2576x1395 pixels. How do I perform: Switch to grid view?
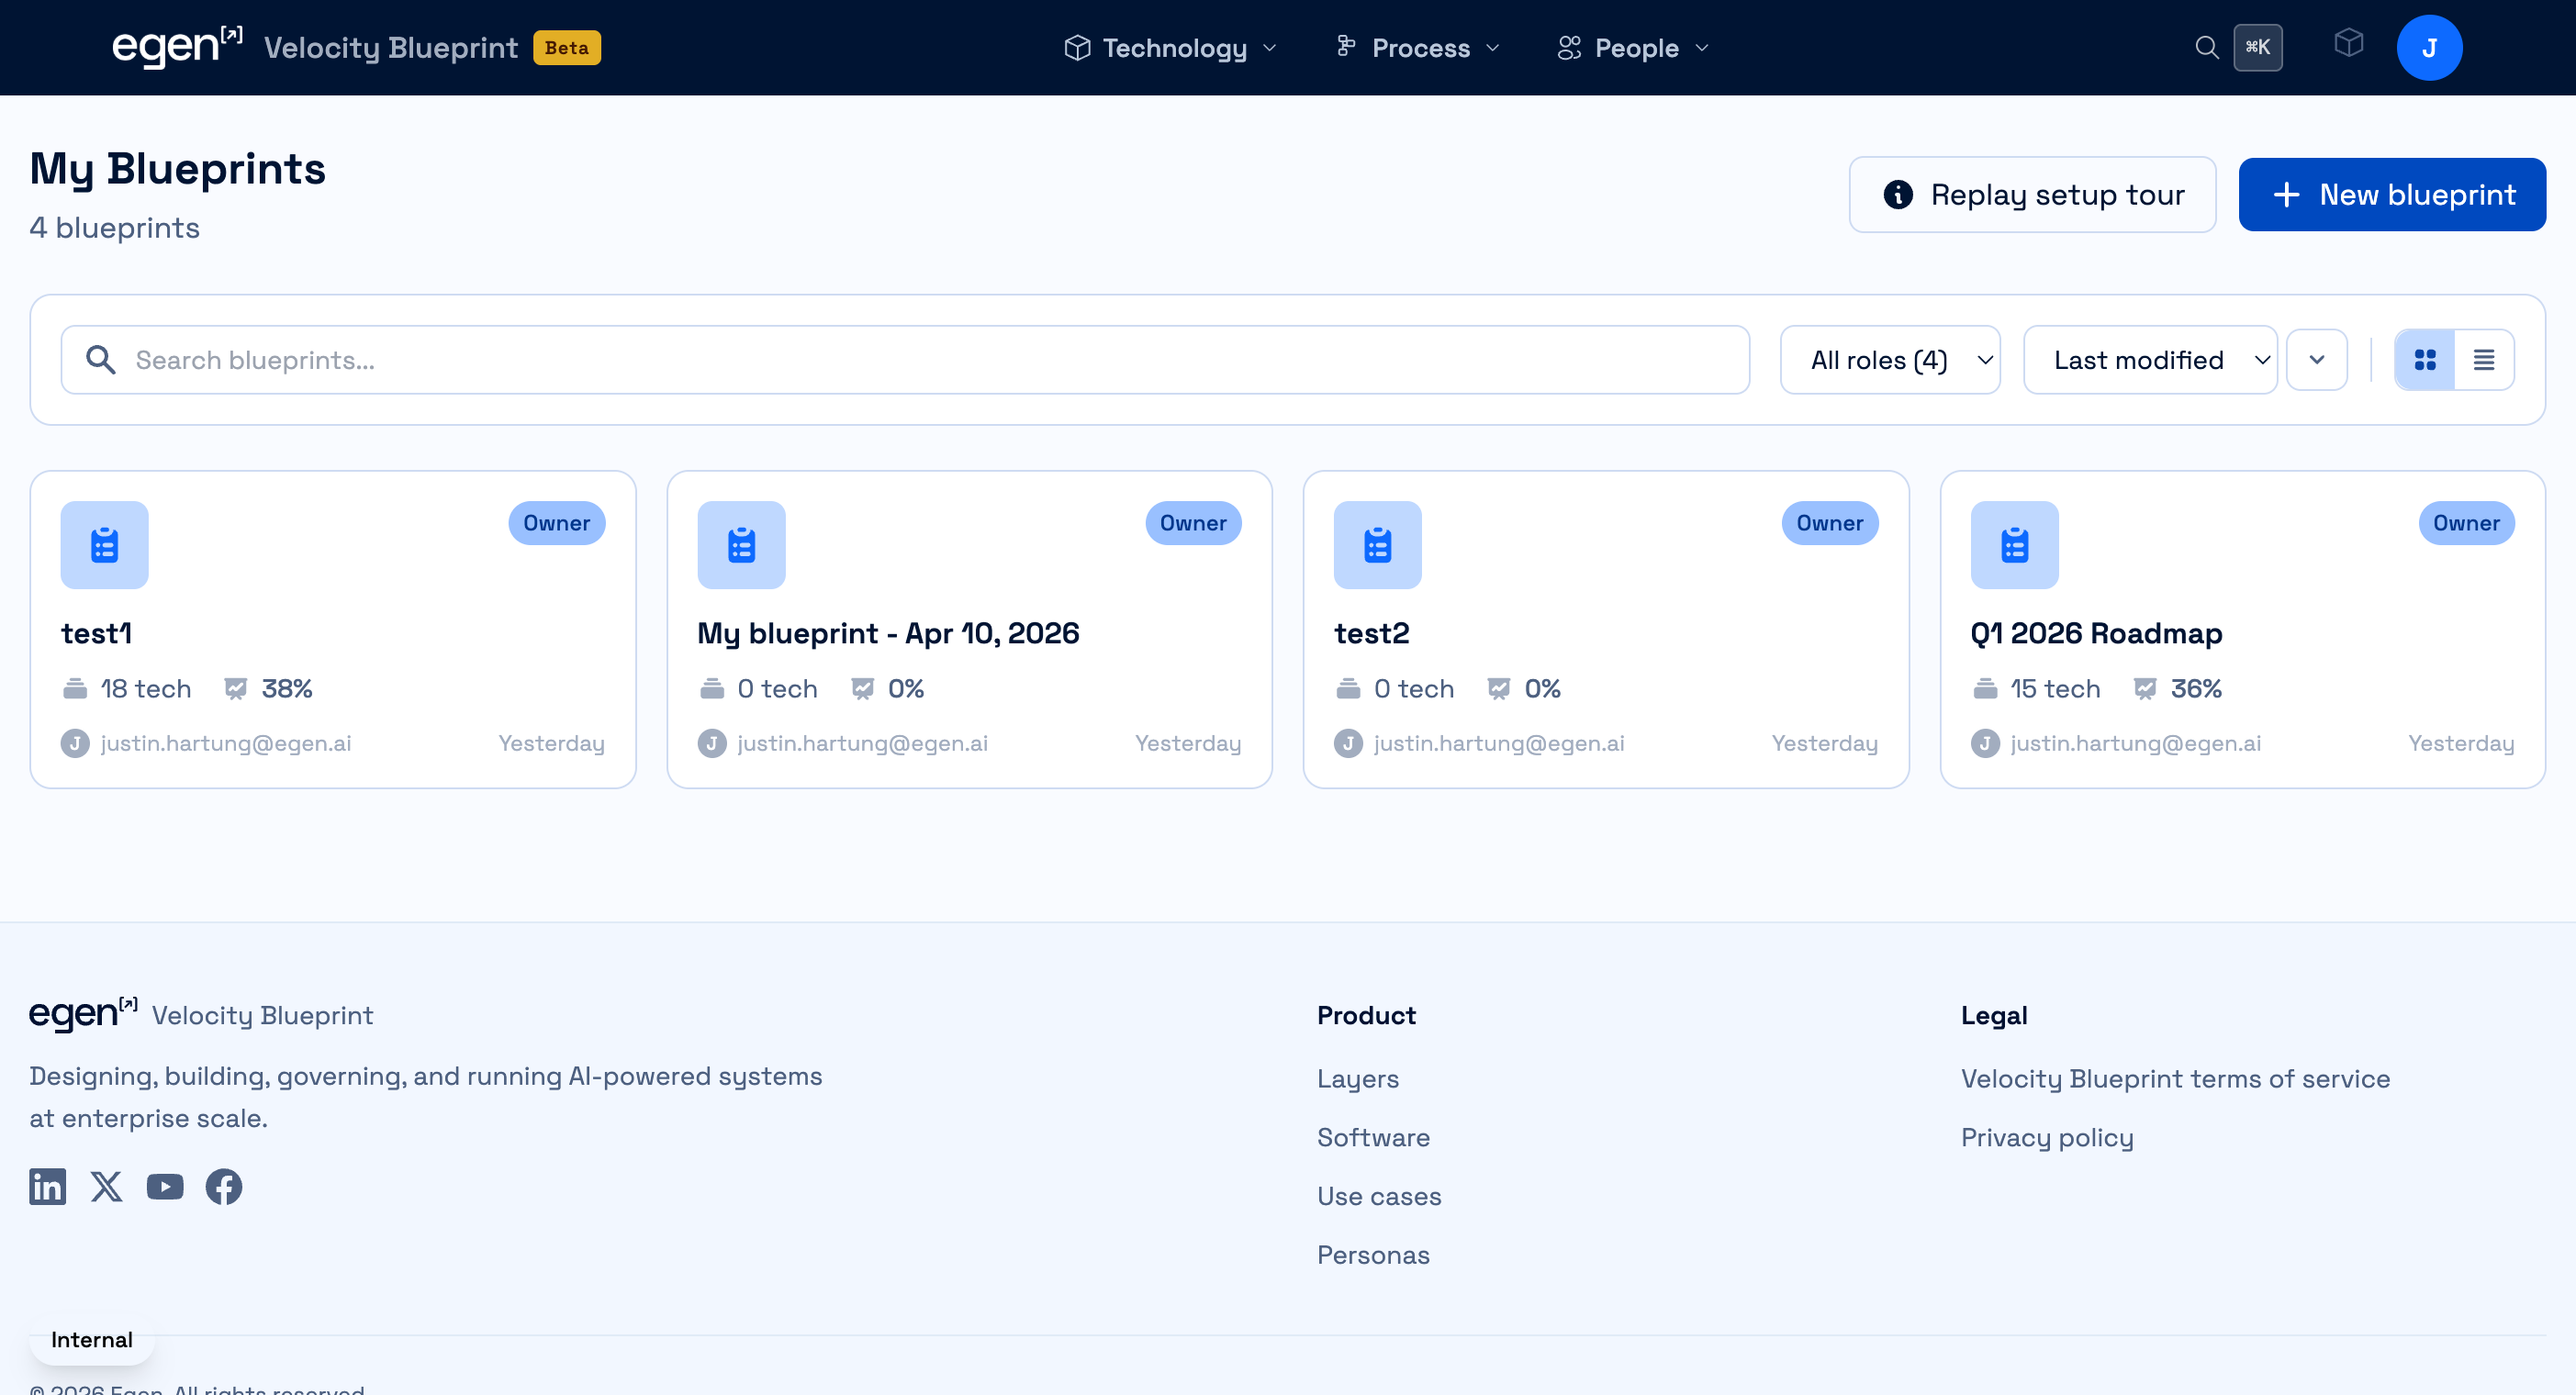tap(2424, 360)
